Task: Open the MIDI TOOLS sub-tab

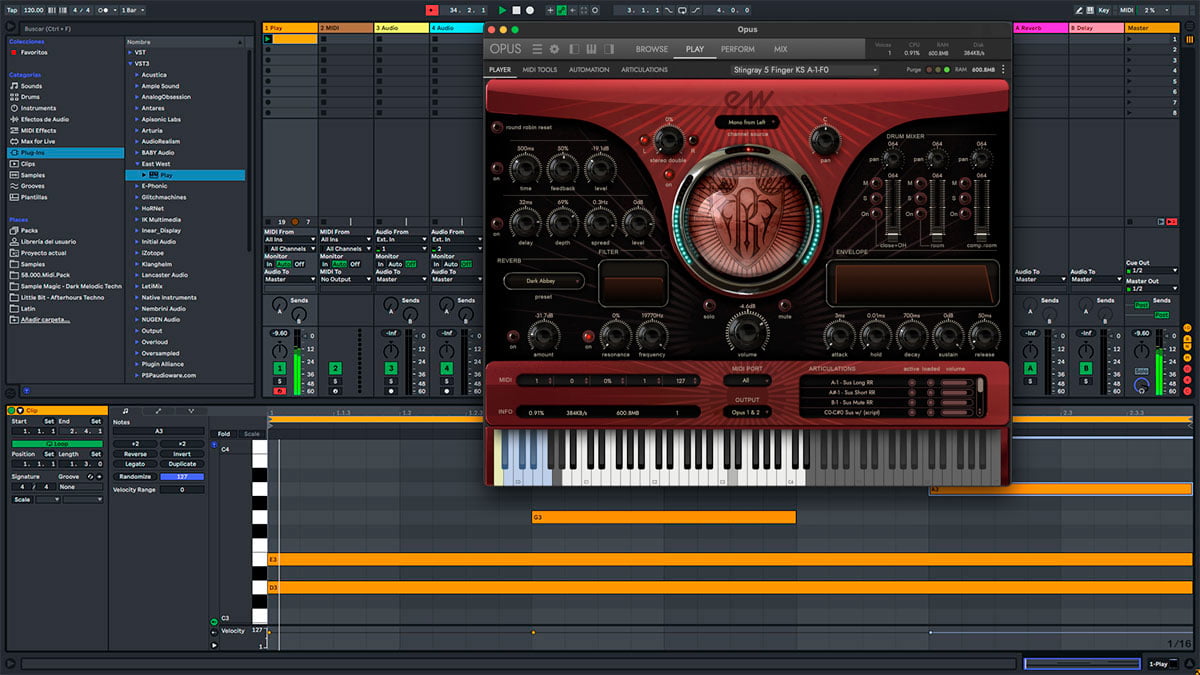Action: click(x=540, y=70)
